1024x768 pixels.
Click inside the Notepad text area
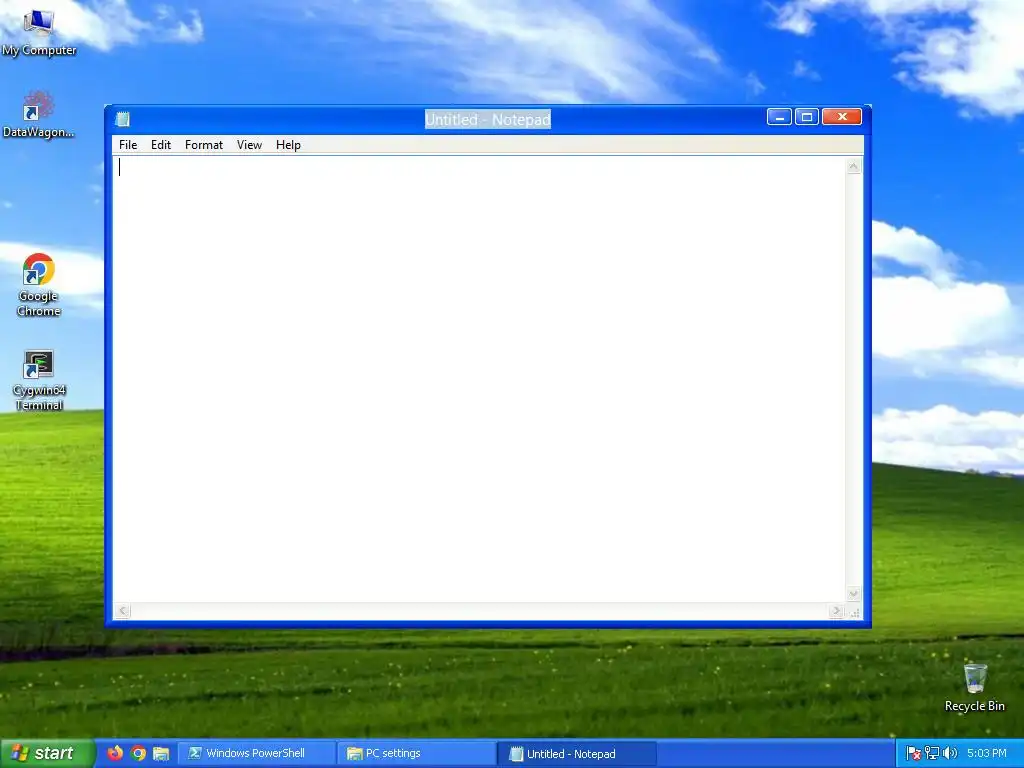(x=479, y=379)
